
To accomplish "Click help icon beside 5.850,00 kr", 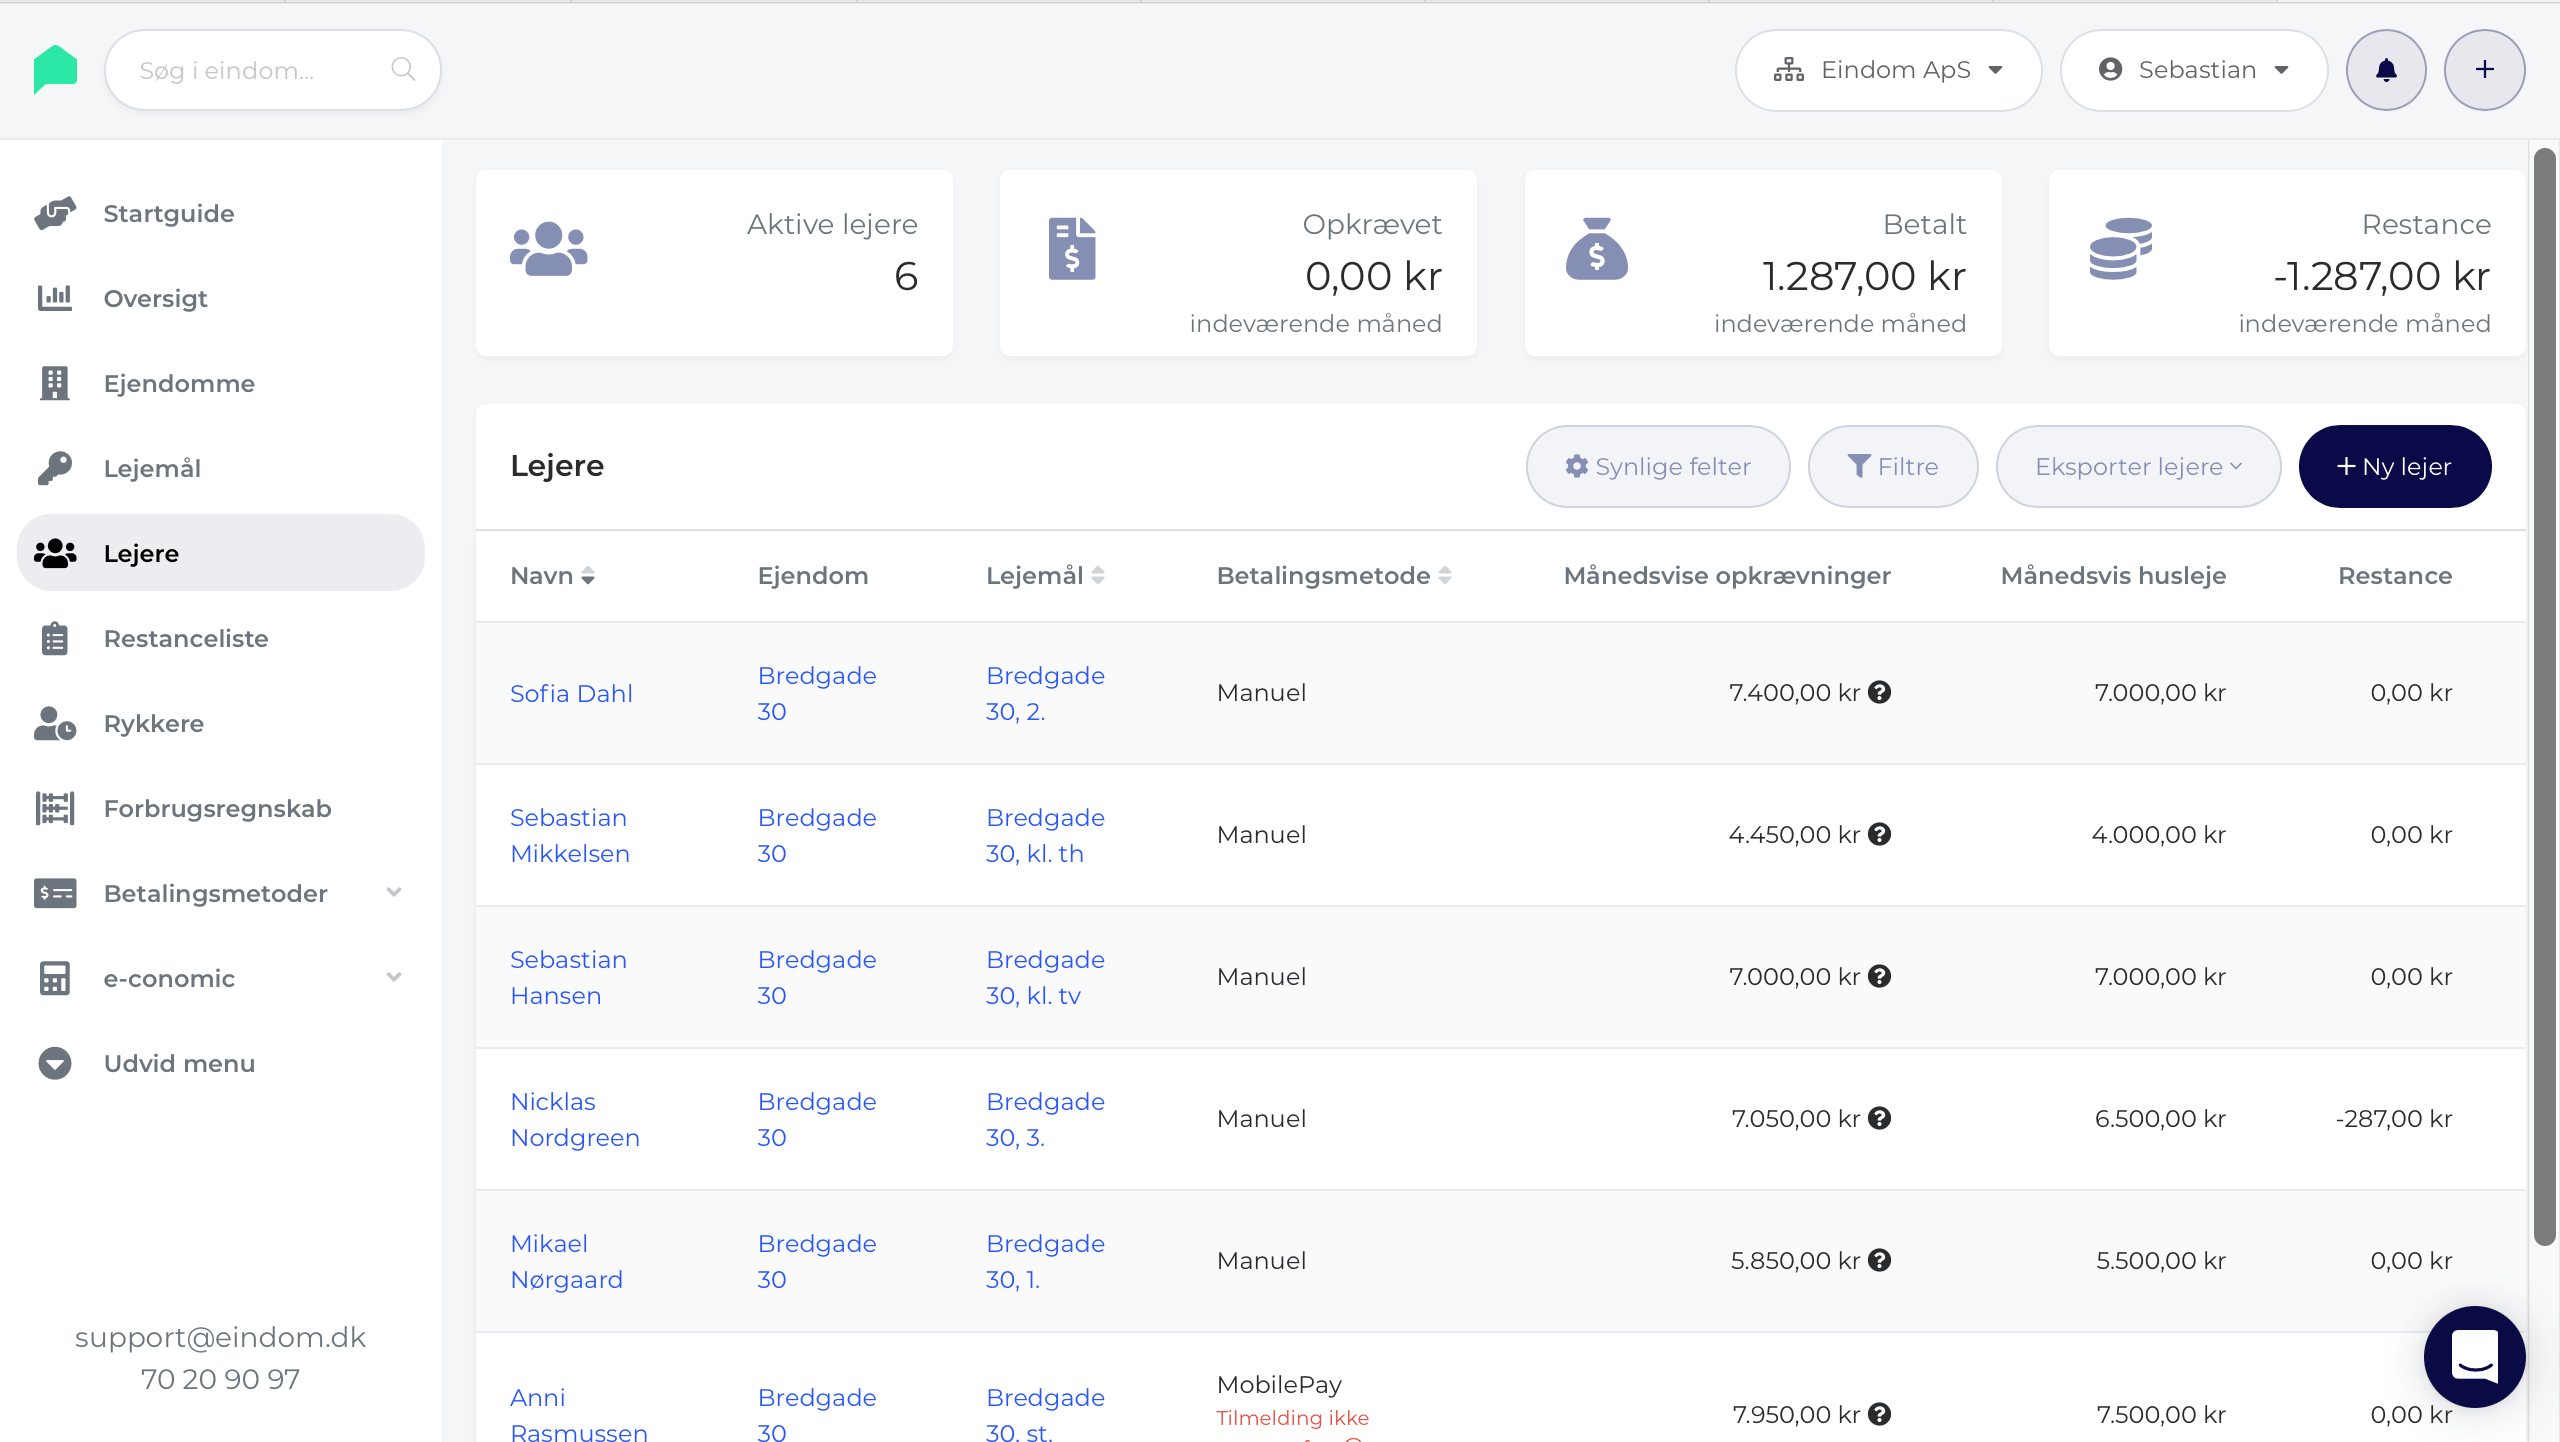I will (1880, 1260).
